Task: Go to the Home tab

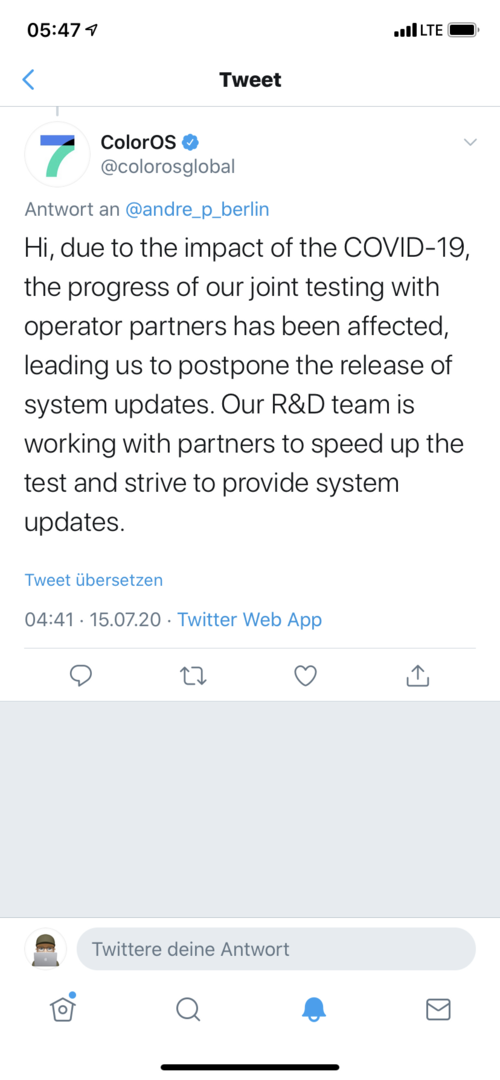Action: tap(63, 1009)
